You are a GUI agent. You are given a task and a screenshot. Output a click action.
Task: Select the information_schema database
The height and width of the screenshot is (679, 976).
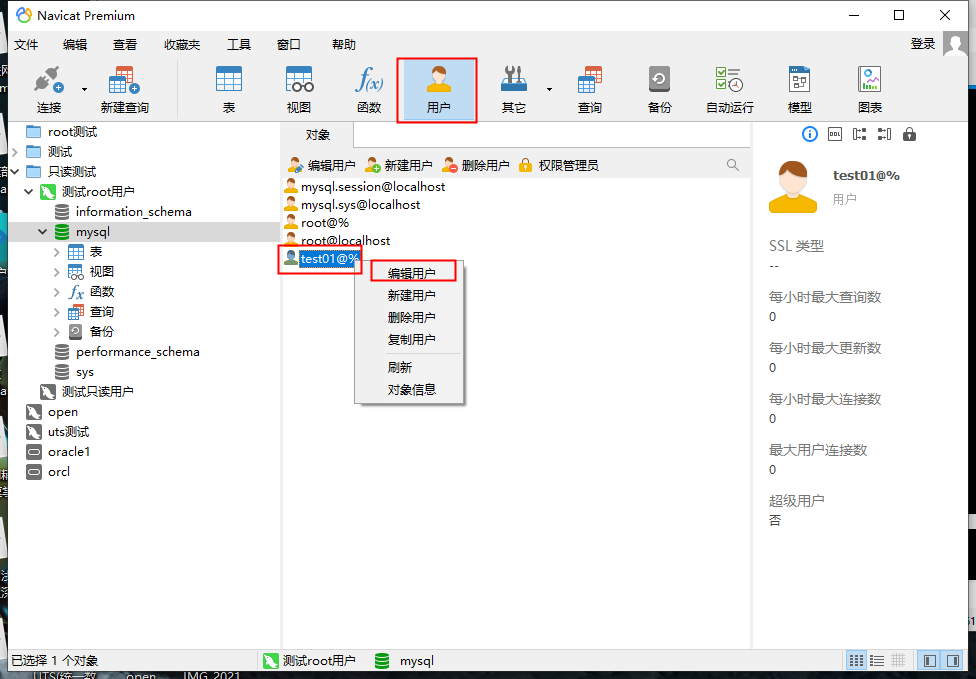123,212
